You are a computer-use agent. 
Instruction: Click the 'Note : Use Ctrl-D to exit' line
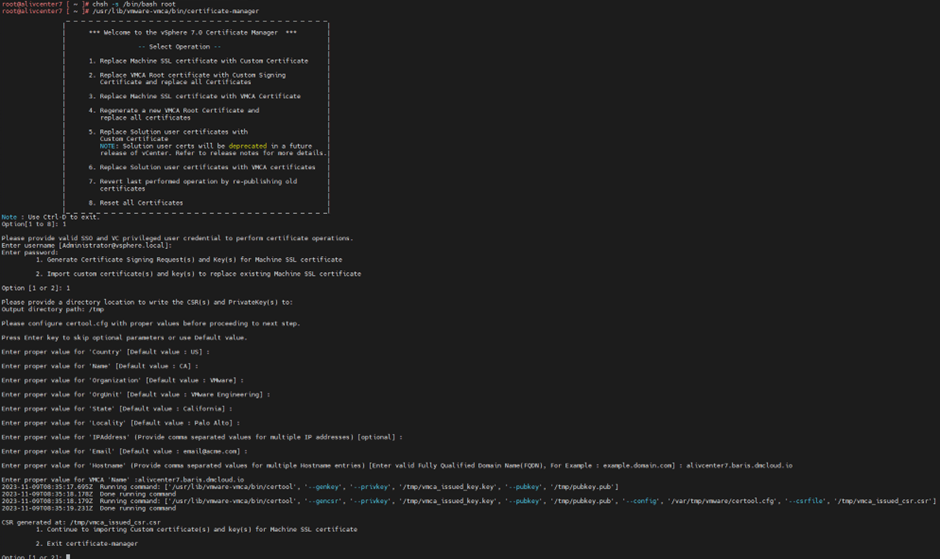pos(50,216)
